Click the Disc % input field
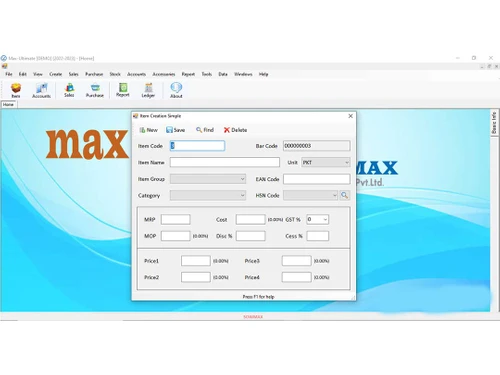The image size is (500, 375). coord(251,236)
